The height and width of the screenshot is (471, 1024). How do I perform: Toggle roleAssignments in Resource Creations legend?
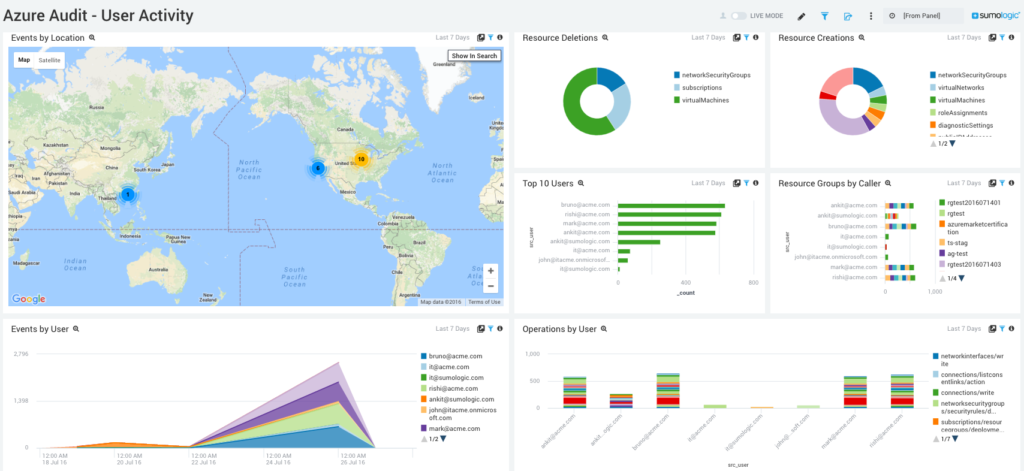pyautogui.click(x=958, y=112)
